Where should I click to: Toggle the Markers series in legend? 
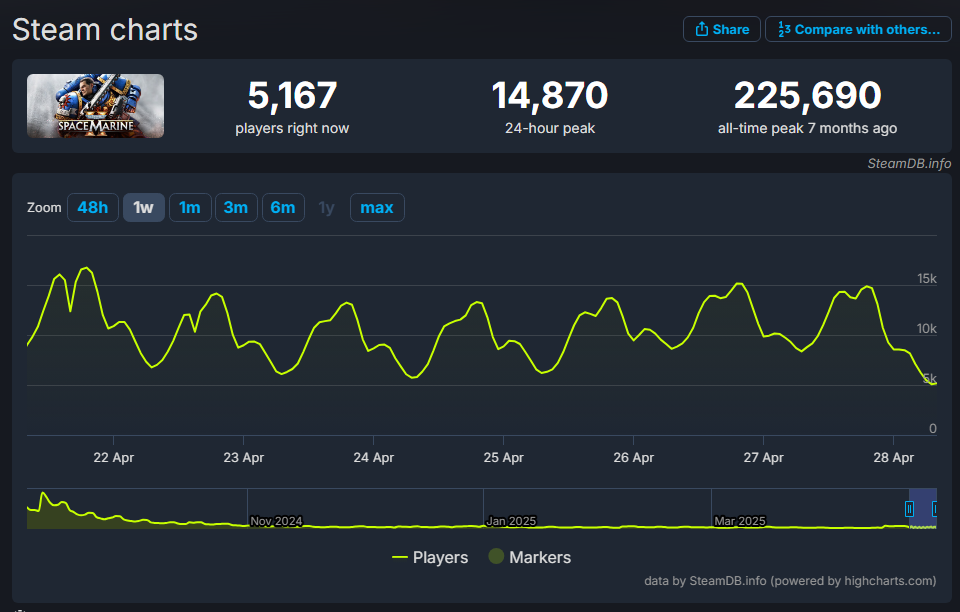(530, 557)
